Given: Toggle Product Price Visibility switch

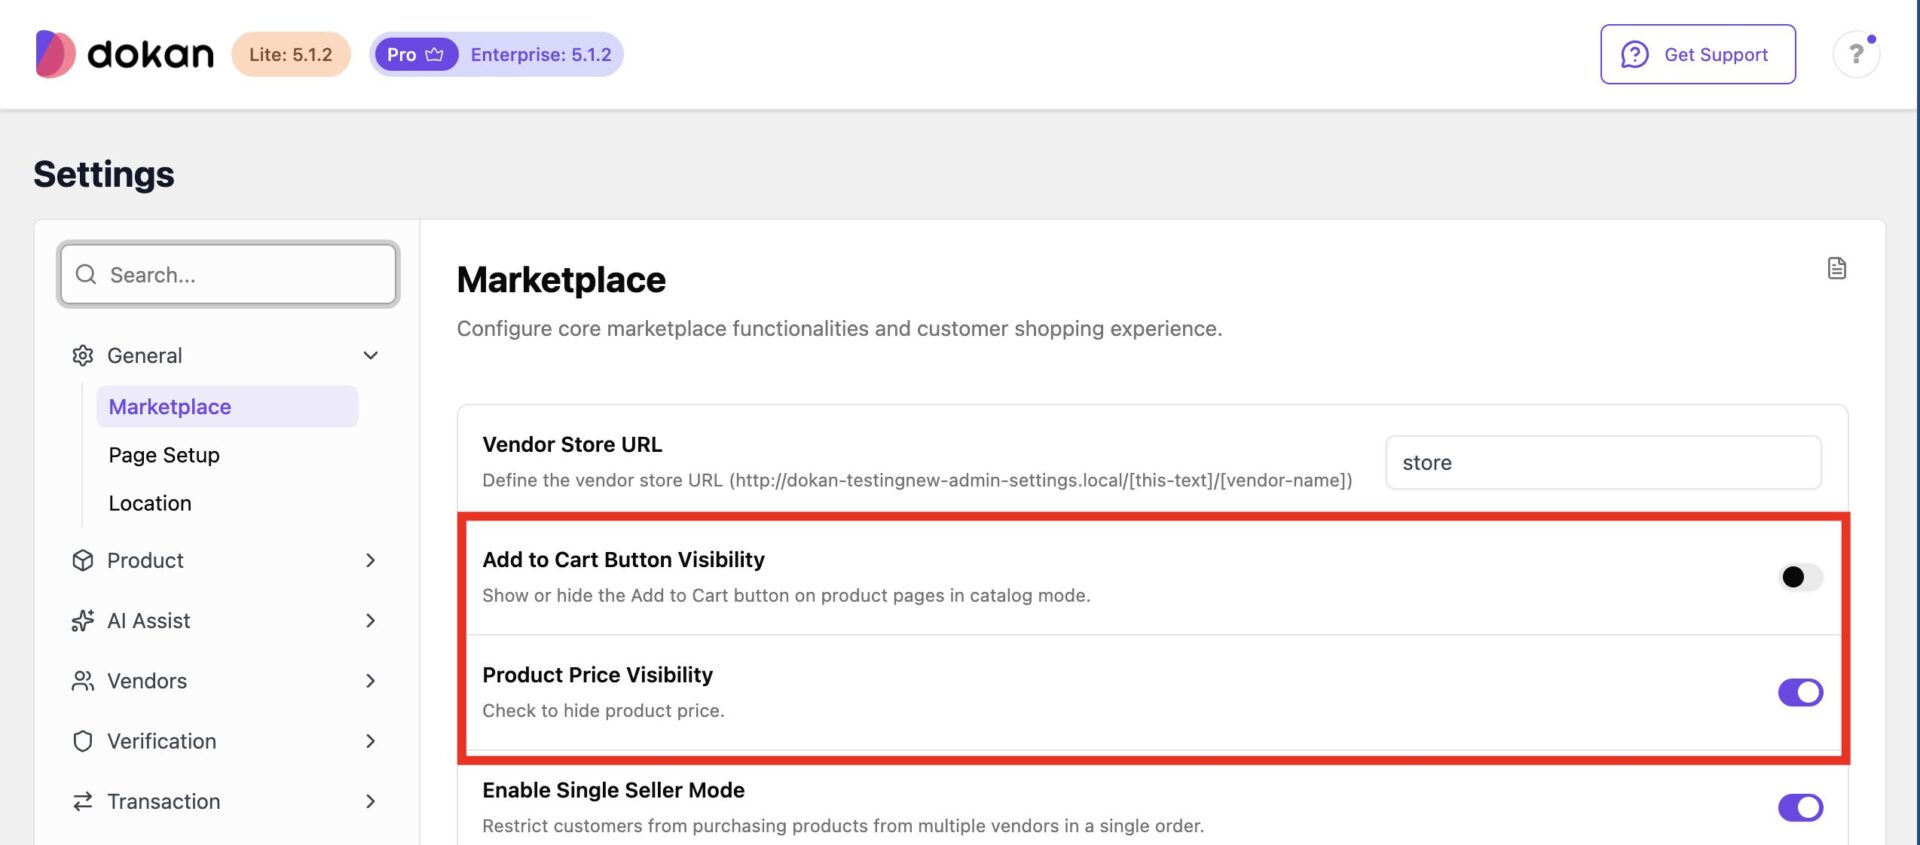Looking at the screenshot, I should click(x=1800, y=692).
